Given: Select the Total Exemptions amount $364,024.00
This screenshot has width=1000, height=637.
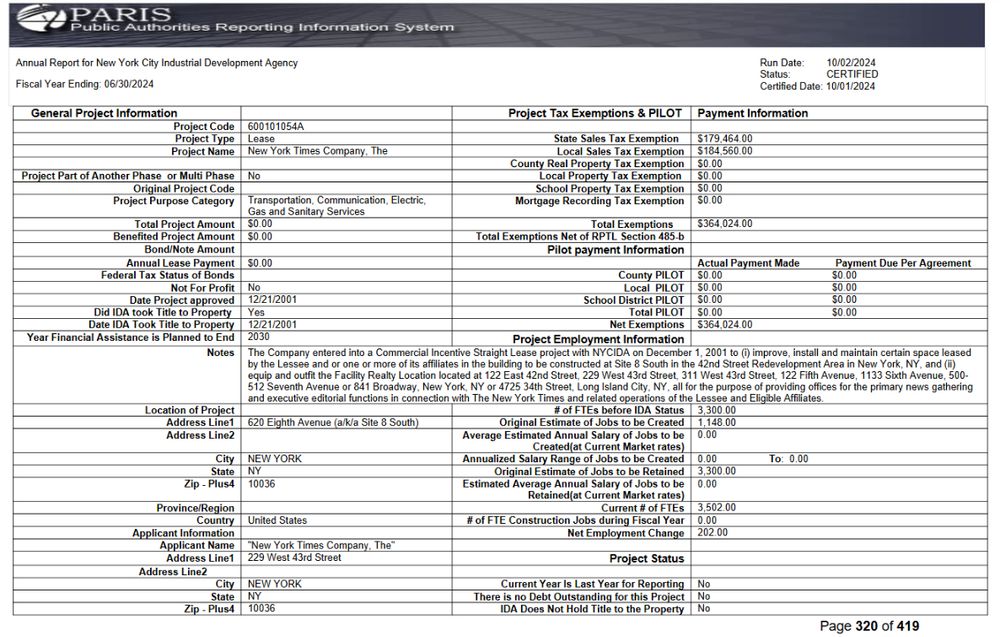Looking at the screenshot, I should [724, 224].
